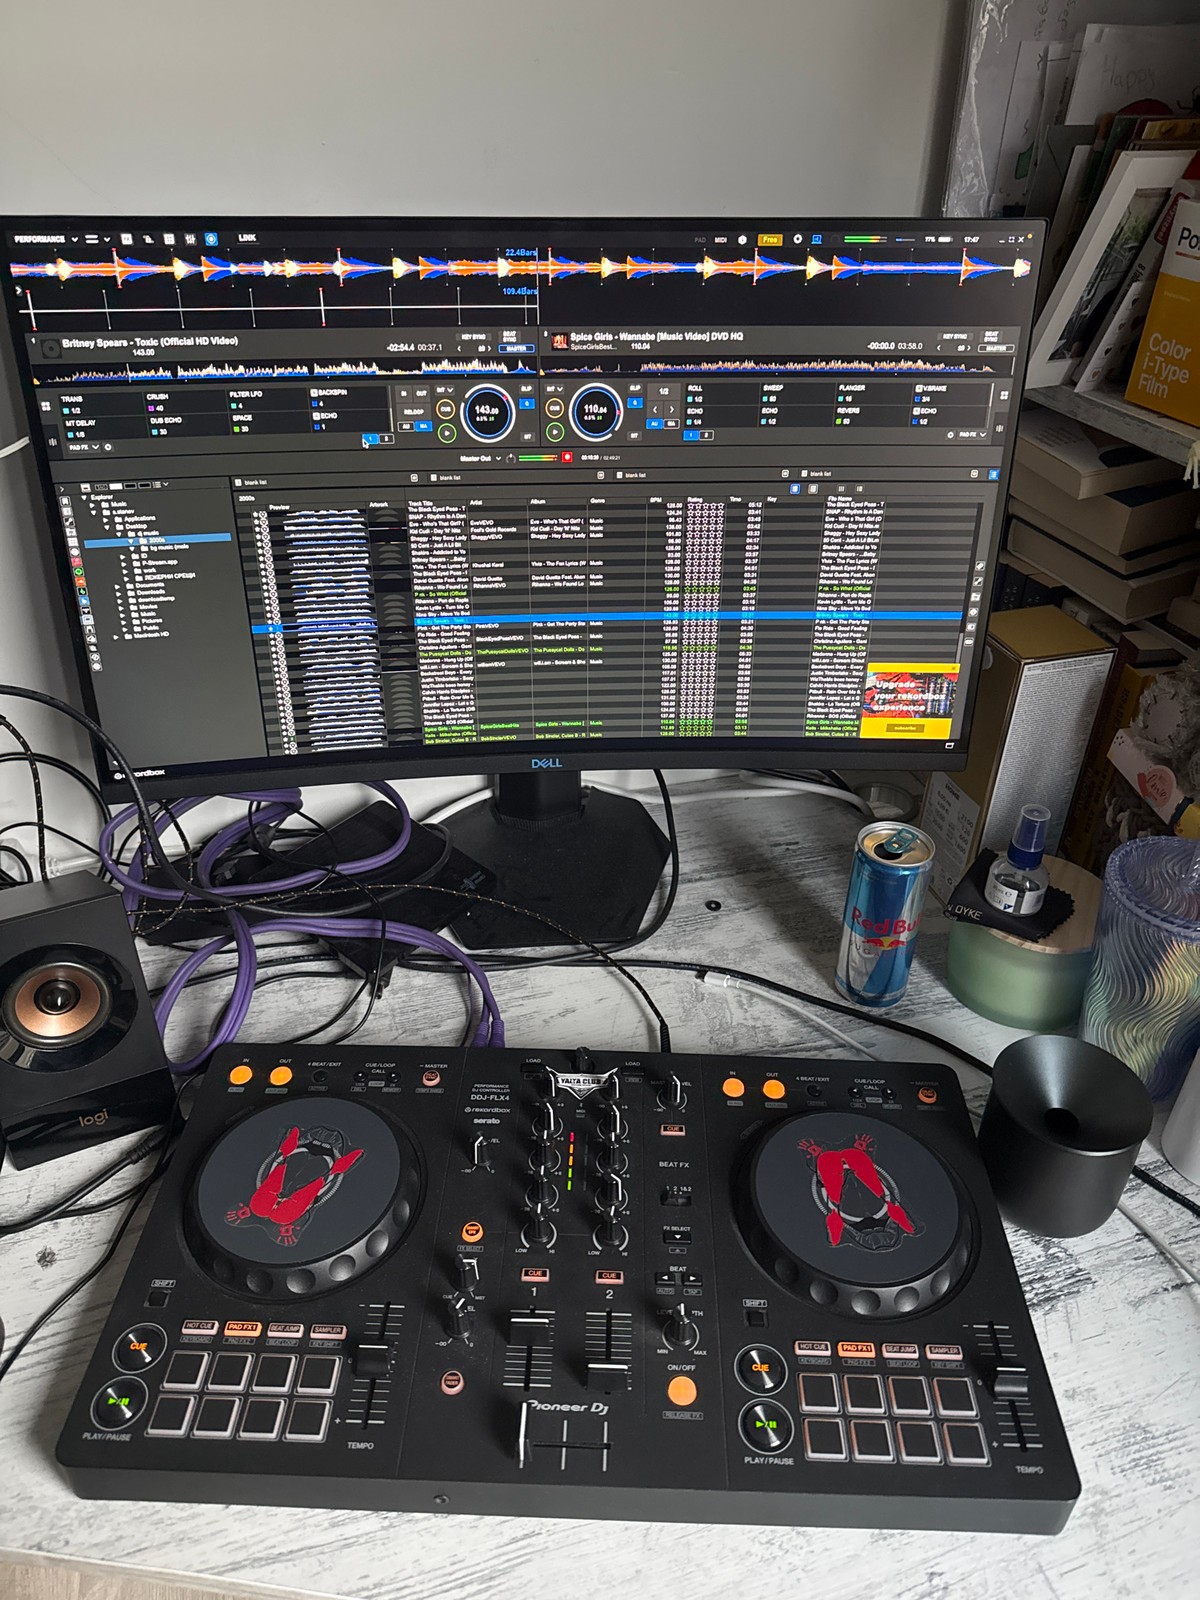Toggle deck 1 BEAT SYNC button
This screenshot has width=1200, height=1600.
click(x=510, y=338)
